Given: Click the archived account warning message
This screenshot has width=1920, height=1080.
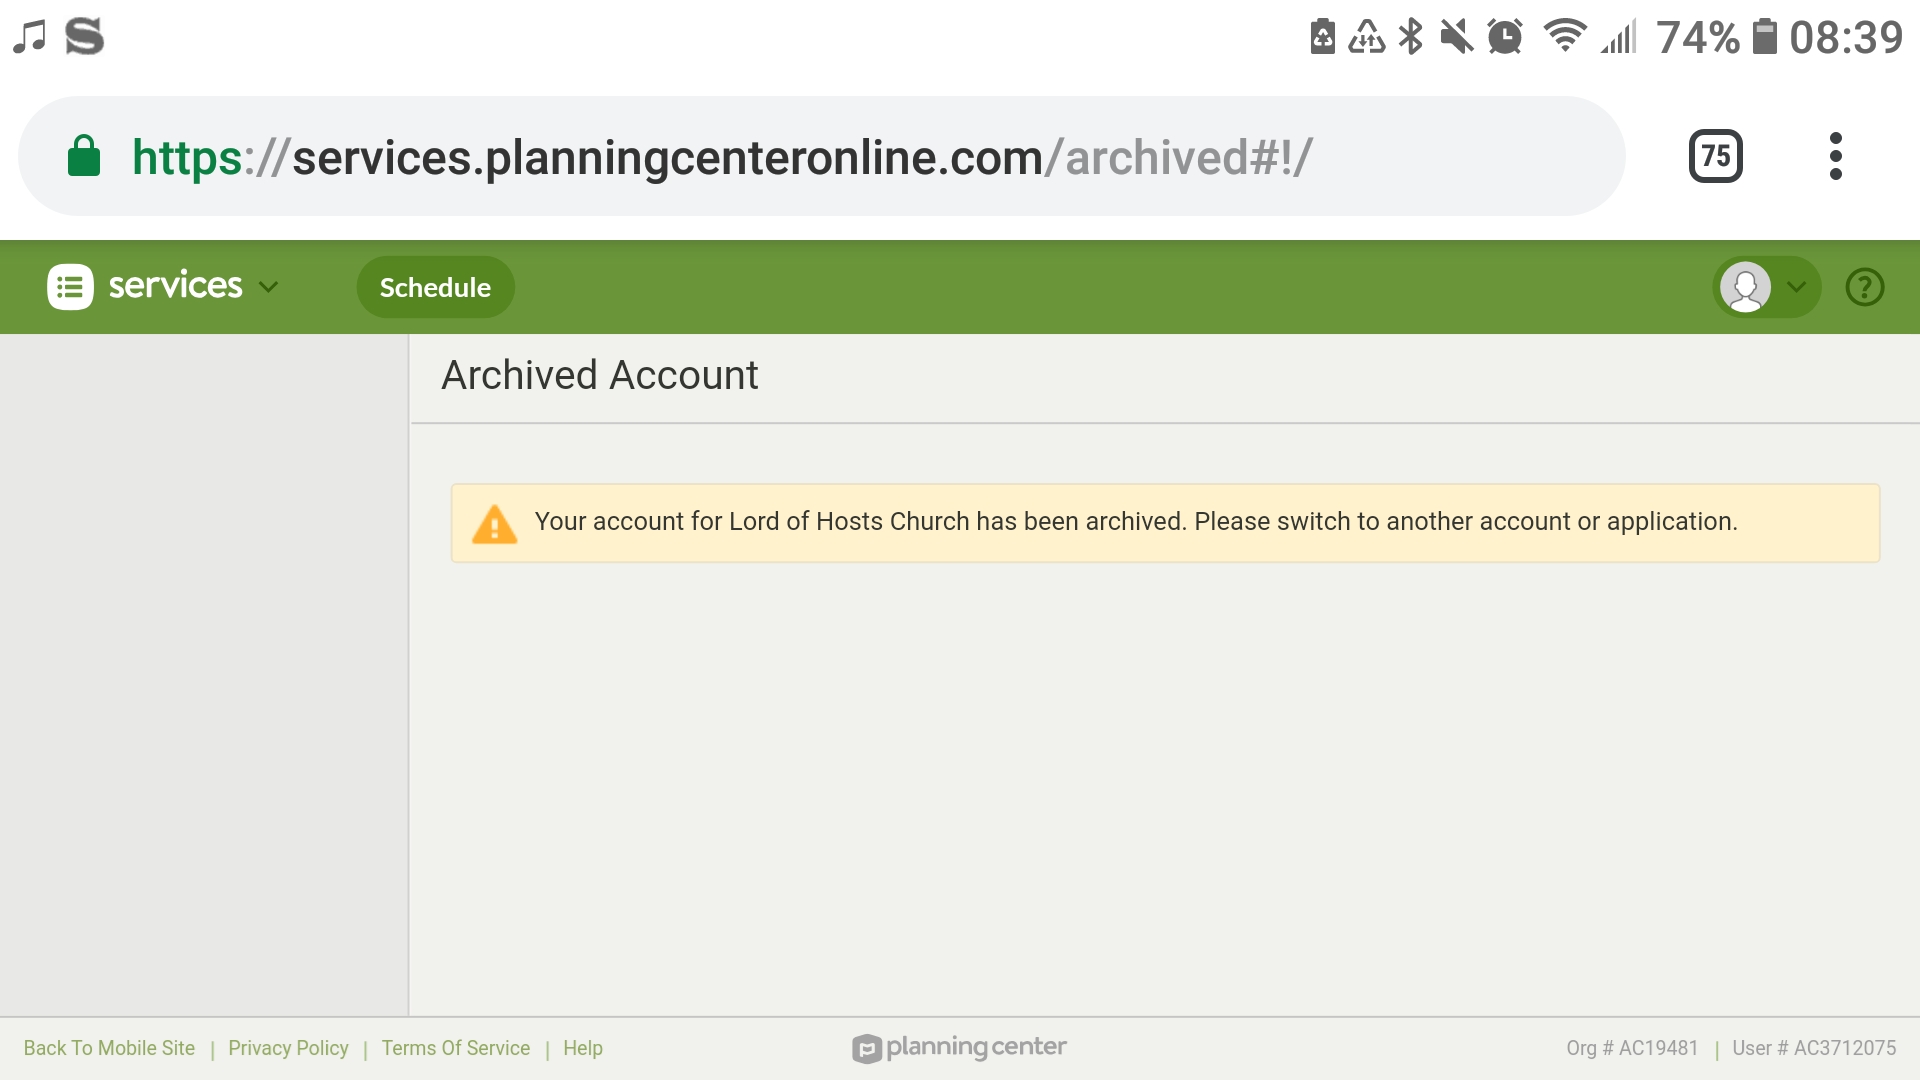Looking at the screenshot, I should pos(1135,522).
